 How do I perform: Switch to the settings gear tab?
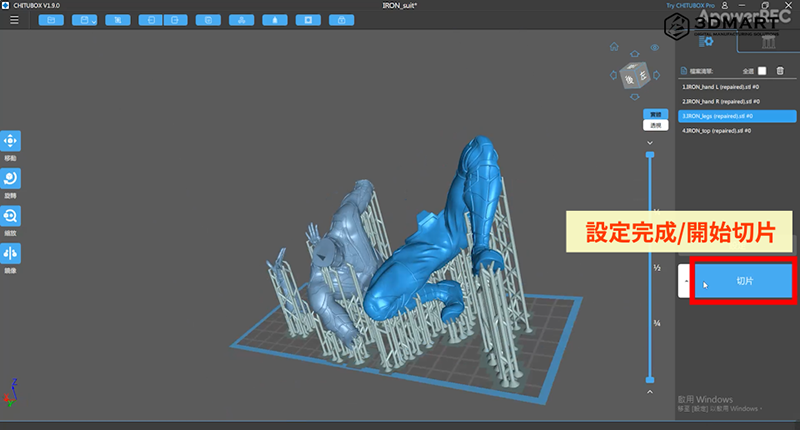(x=706, y=41)
